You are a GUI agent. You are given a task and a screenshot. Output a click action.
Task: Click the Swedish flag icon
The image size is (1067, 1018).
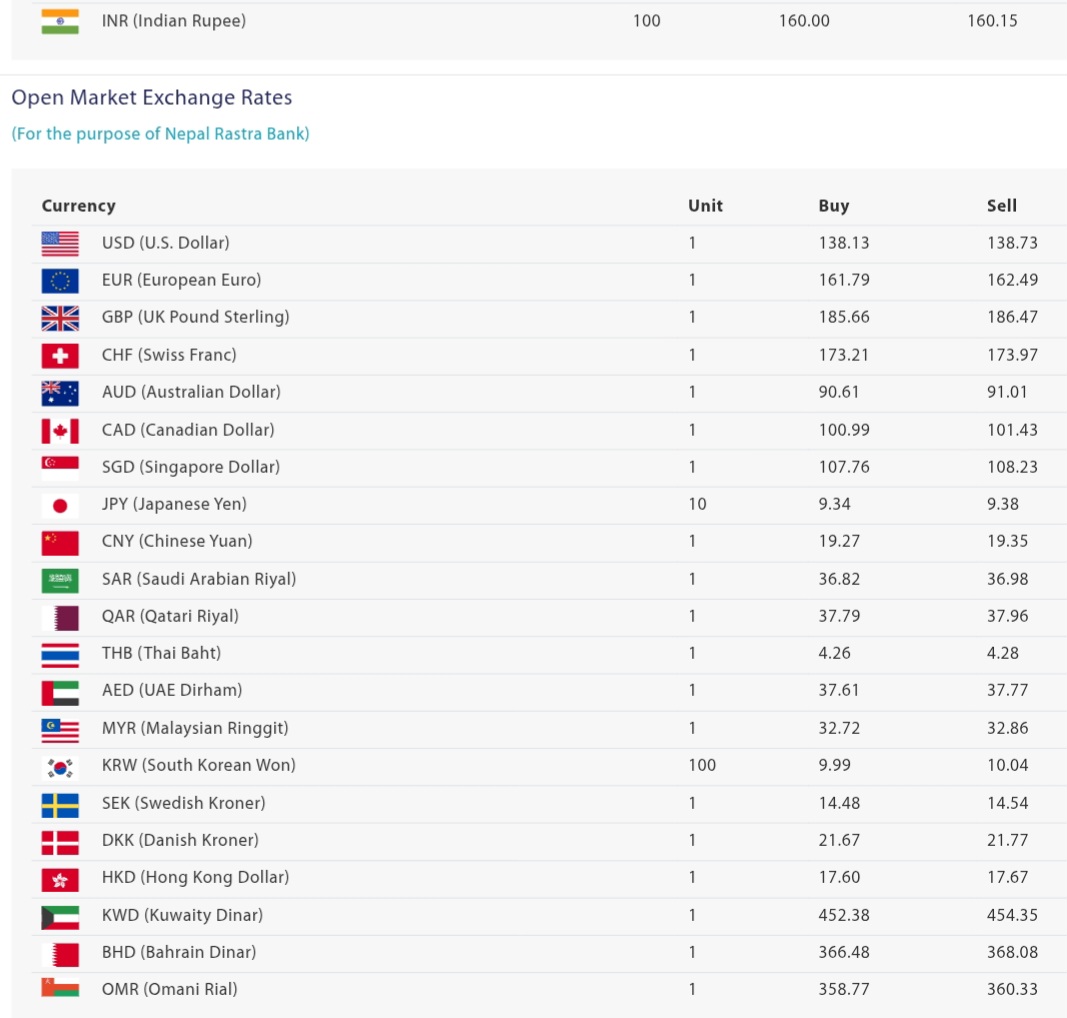pyautogui.click(x=60, y=804)
